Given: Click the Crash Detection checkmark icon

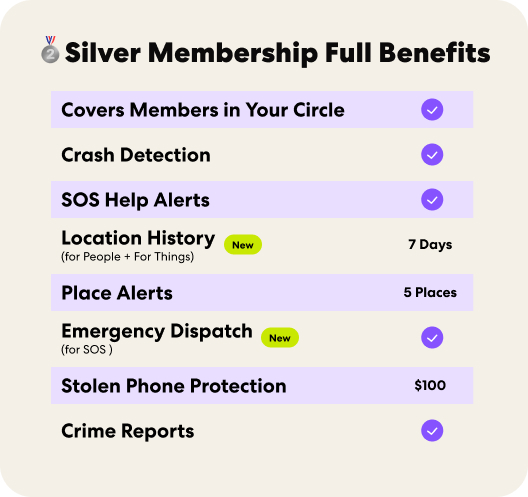Looking at the screenshot, I should 432,155.
